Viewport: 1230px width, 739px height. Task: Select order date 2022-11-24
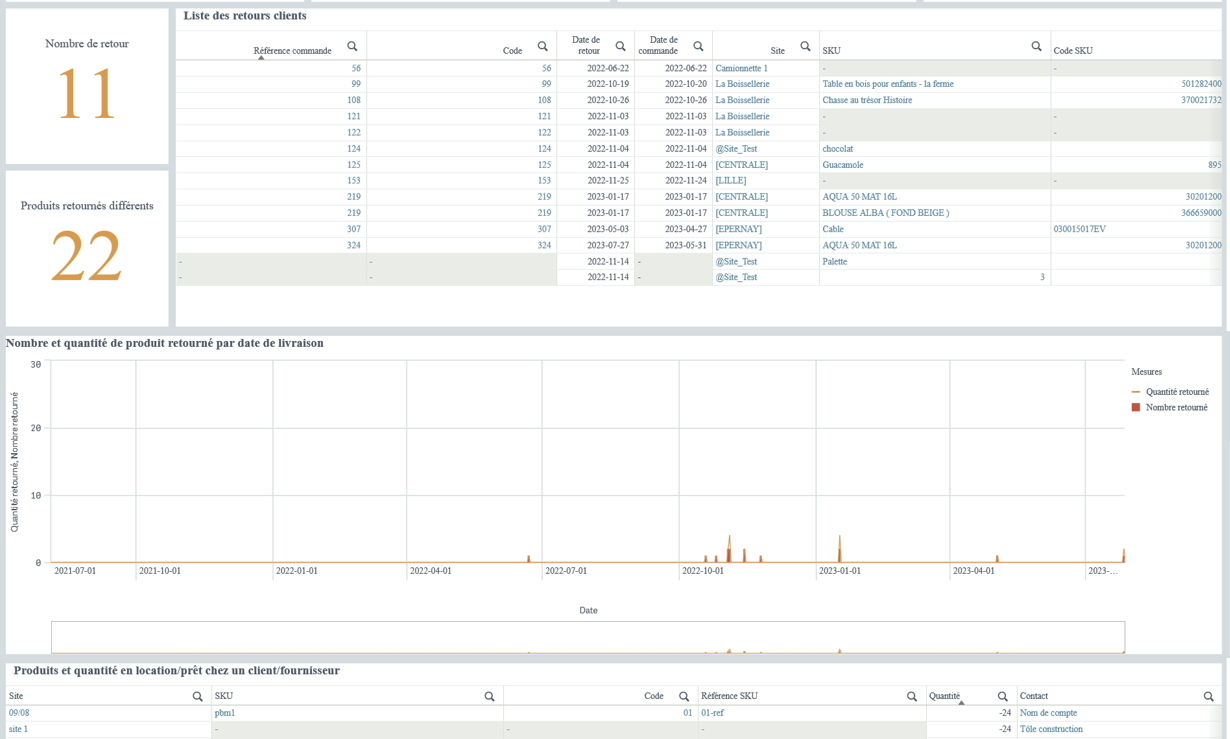coord(686,181)
